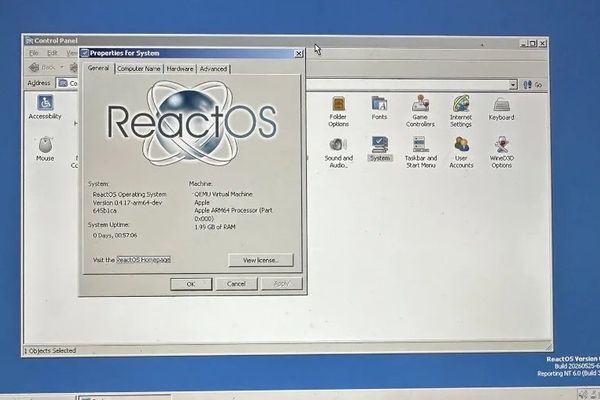The width and height of the screenshot is (600, 400).
Task: Open the Taskbar and Start Menu icon
Action: tap(421, 152)
